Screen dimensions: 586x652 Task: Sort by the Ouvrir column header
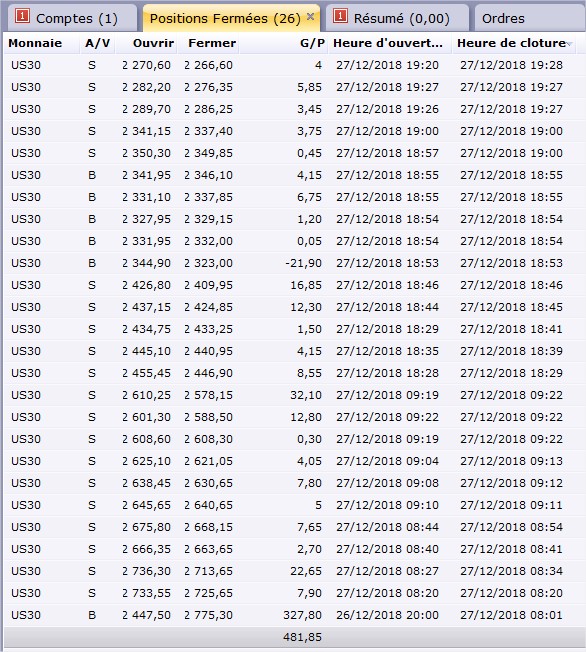tap(146, 43)
